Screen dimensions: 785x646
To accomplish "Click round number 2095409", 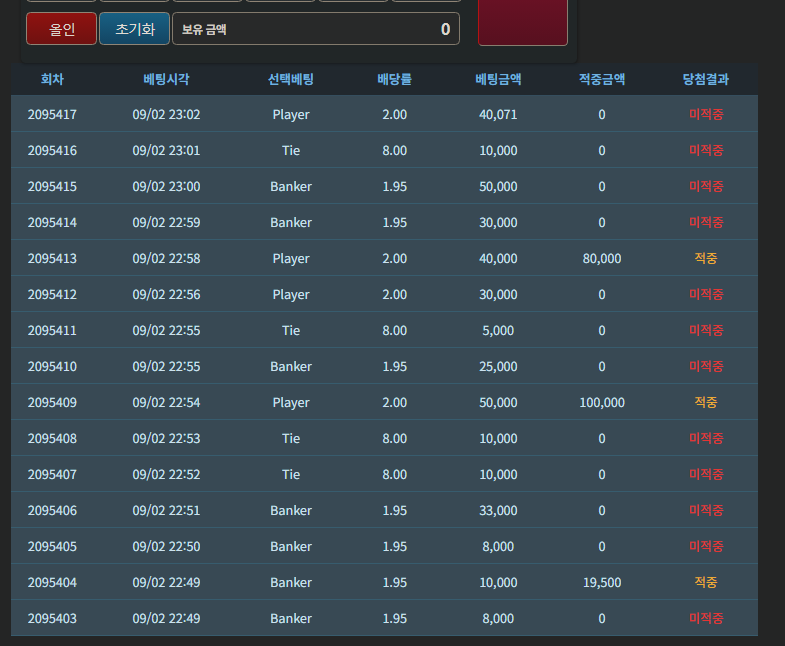I will 52,403.
